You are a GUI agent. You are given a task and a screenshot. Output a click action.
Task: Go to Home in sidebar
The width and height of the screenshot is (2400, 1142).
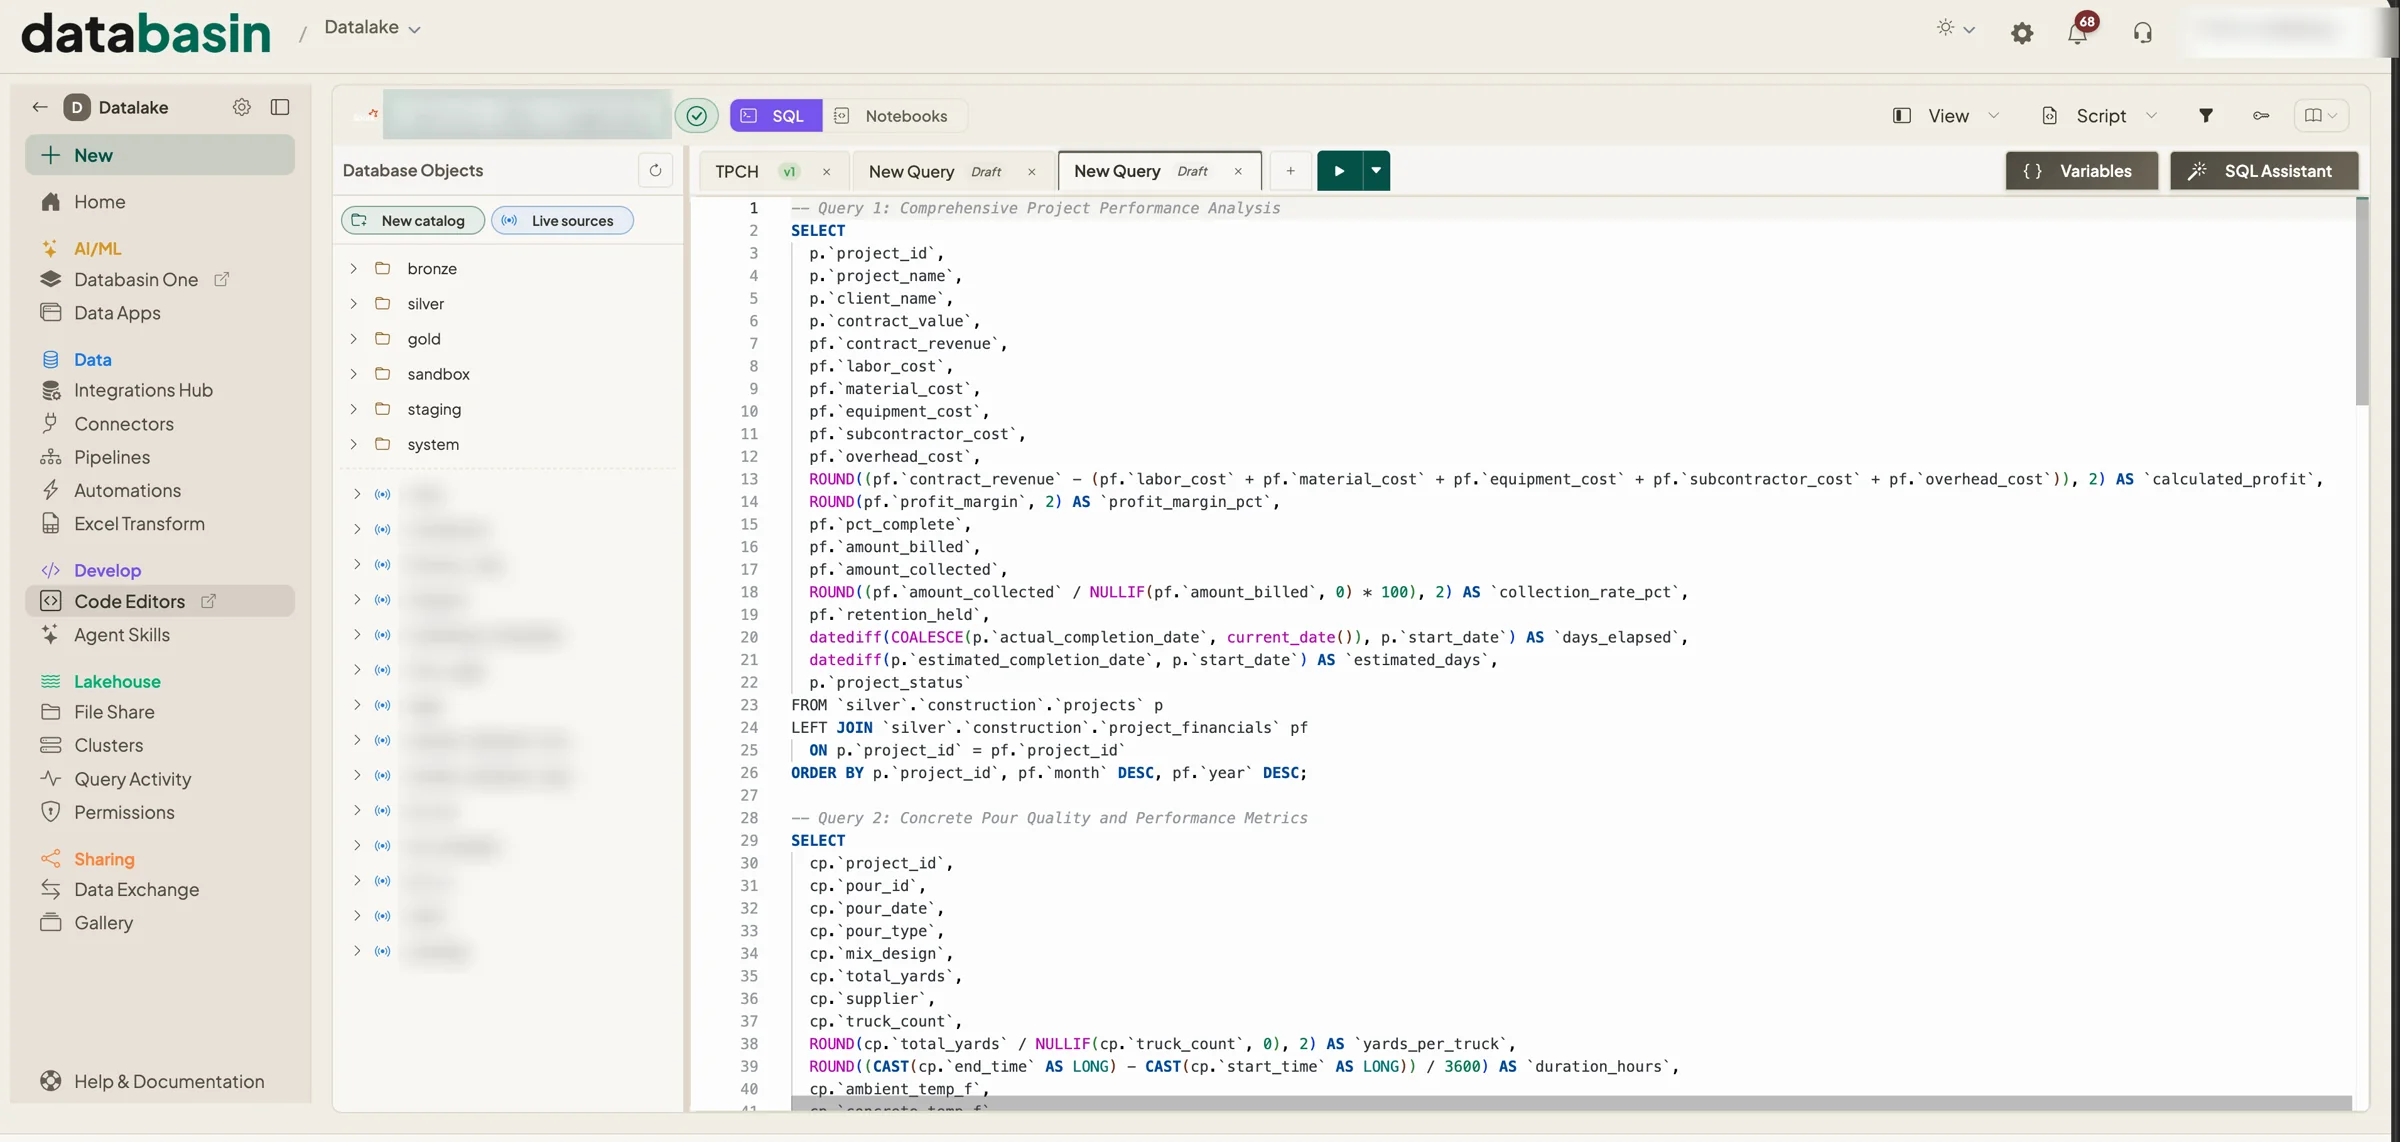point(99,202)
